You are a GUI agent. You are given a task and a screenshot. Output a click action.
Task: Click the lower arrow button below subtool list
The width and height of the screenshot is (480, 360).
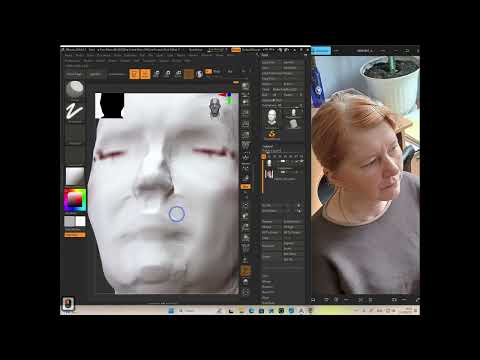coord(298,211)
